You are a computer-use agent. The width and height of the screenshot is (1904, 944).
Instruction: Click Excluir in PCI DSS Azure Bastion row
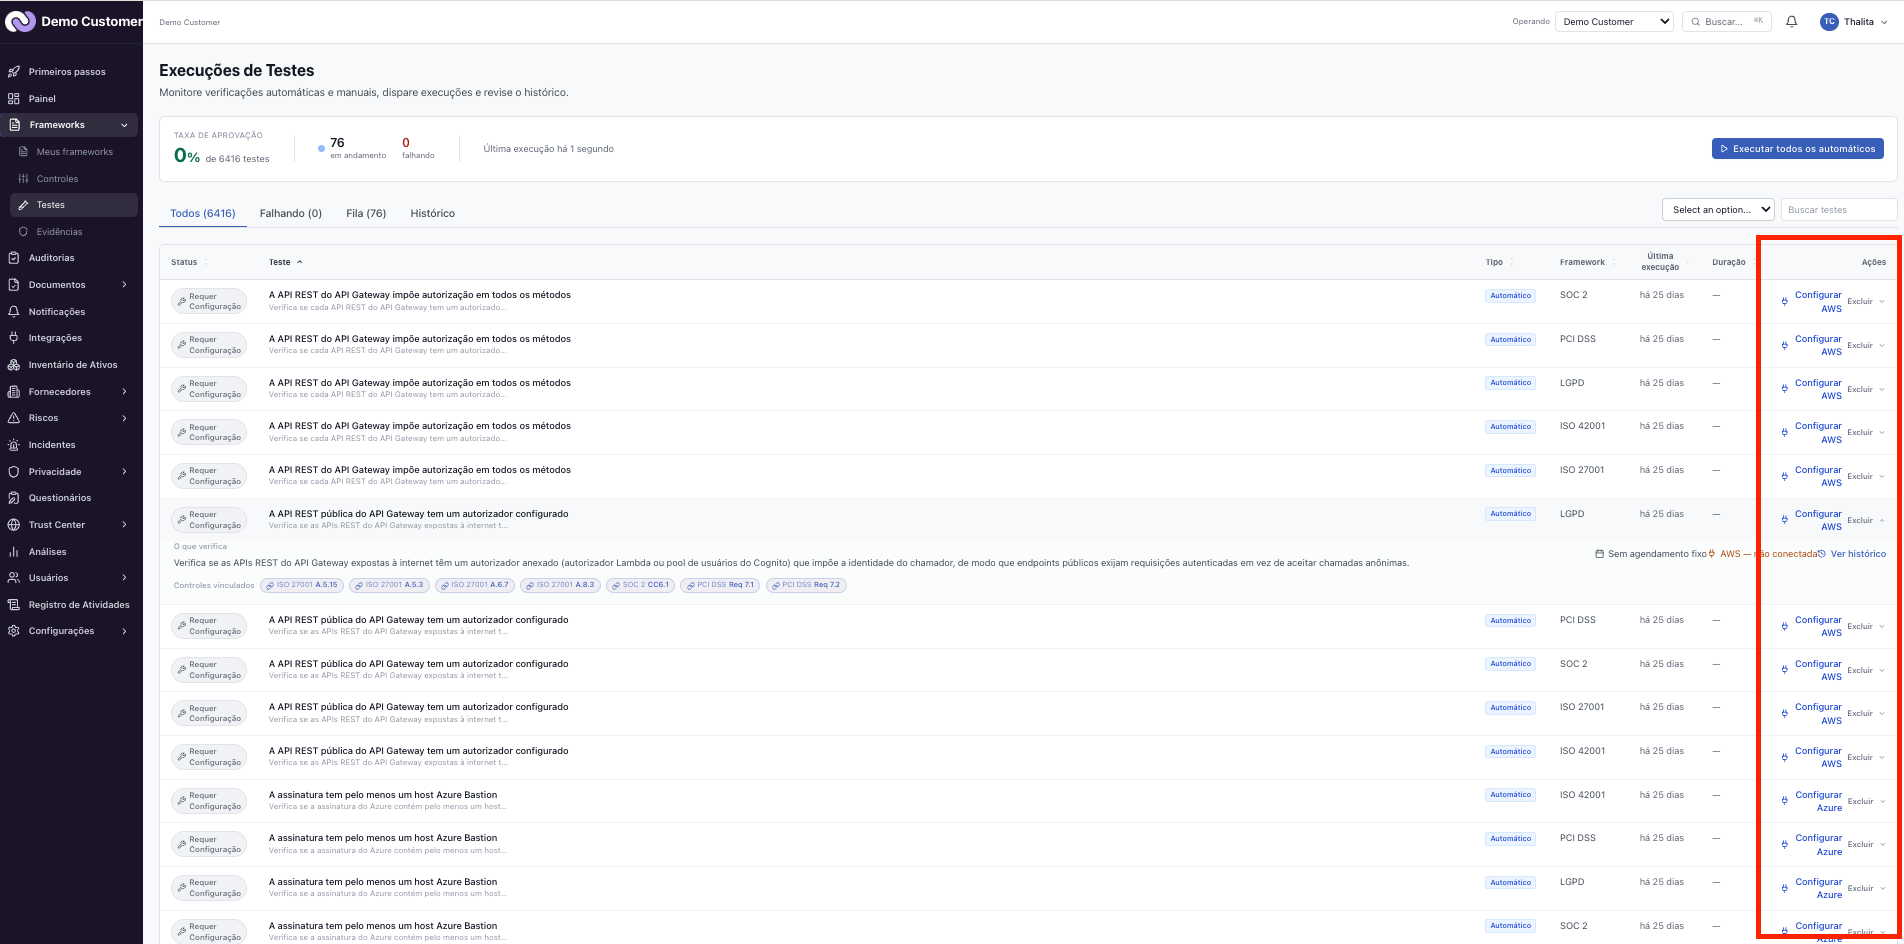pos(1860,845)
